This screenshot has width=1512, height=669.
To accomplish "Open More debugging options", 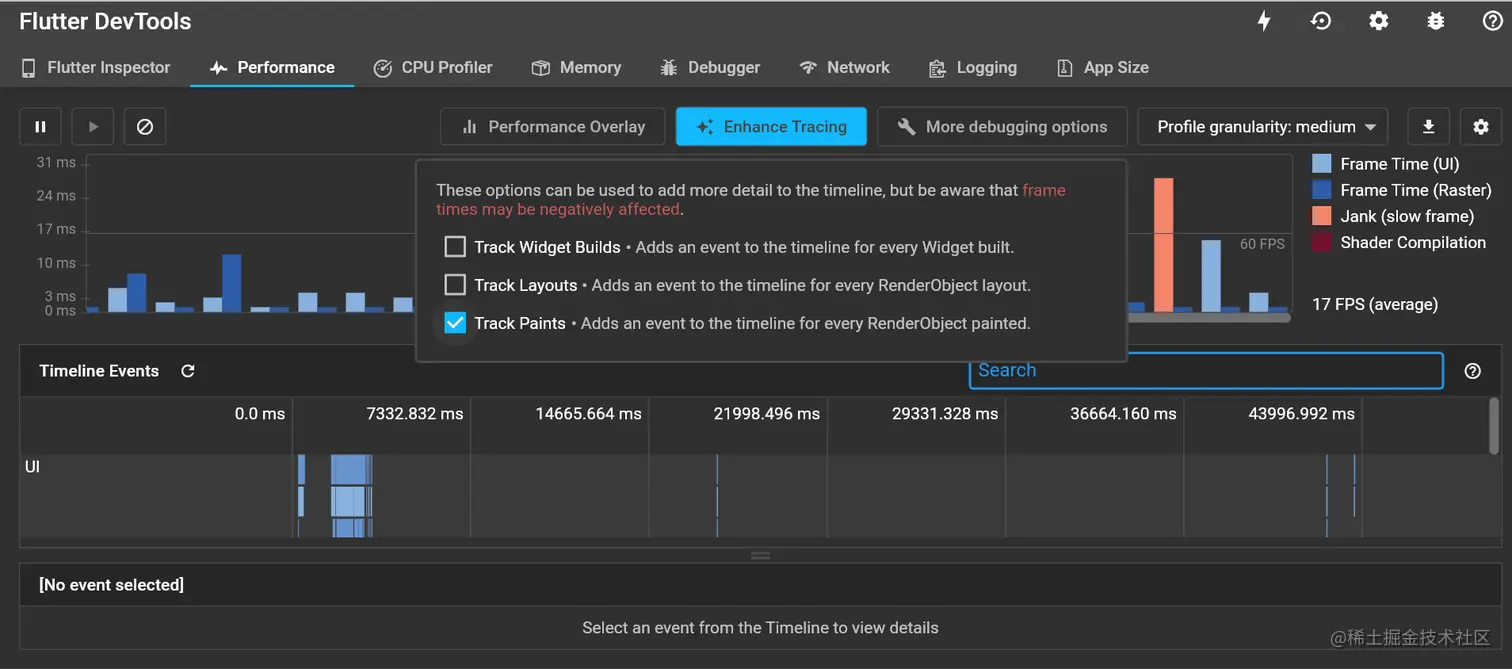I will (x=1002, y=127).
